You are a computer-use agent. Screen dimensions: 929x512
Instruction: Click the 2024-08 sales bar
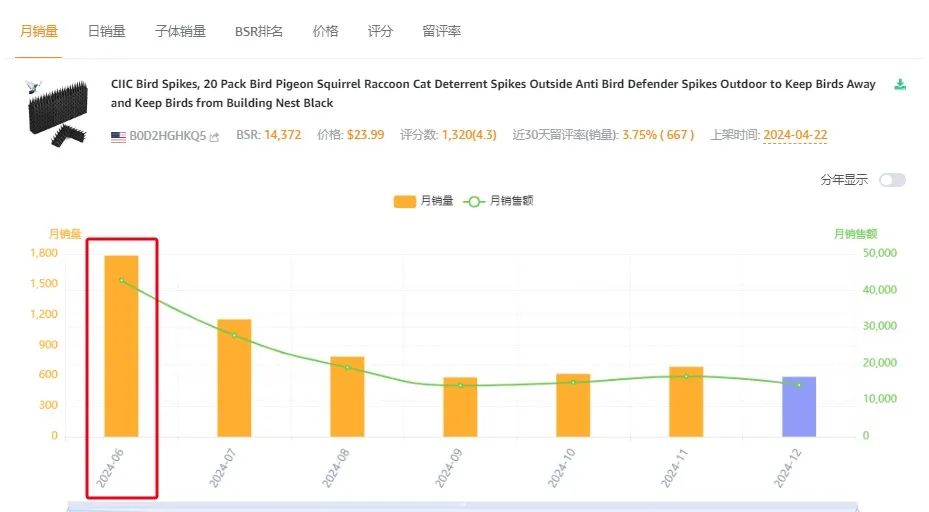click(x=347, y=396)
